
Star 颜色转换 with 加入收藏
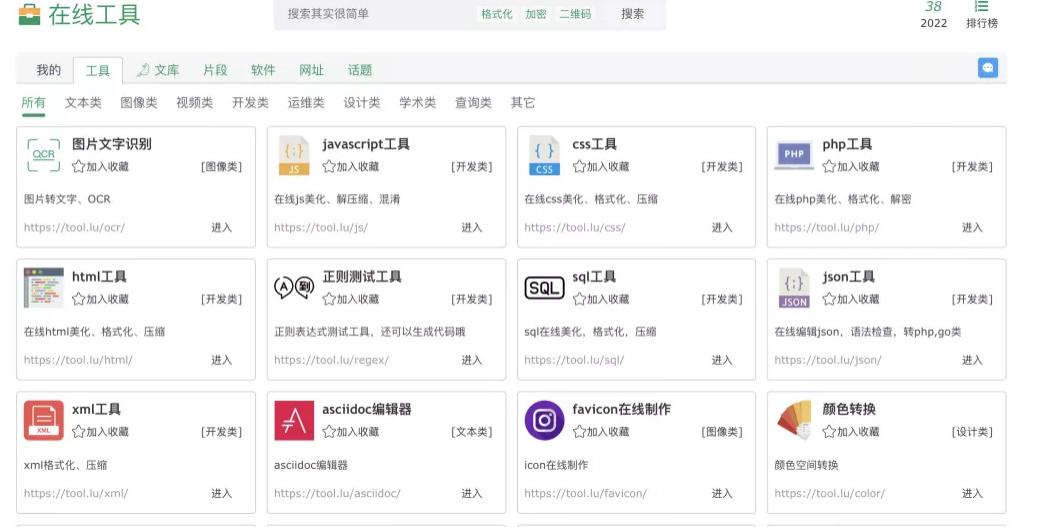[x=851, y=432]
